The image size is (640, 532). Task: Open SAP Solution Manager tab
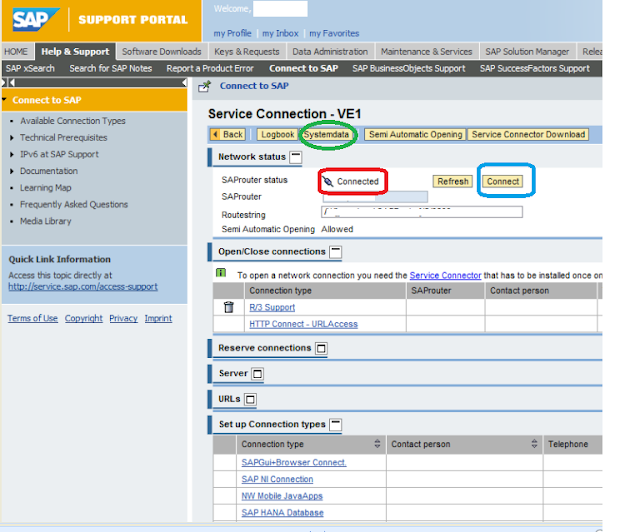pyautogui.click(x=527, y=52)
